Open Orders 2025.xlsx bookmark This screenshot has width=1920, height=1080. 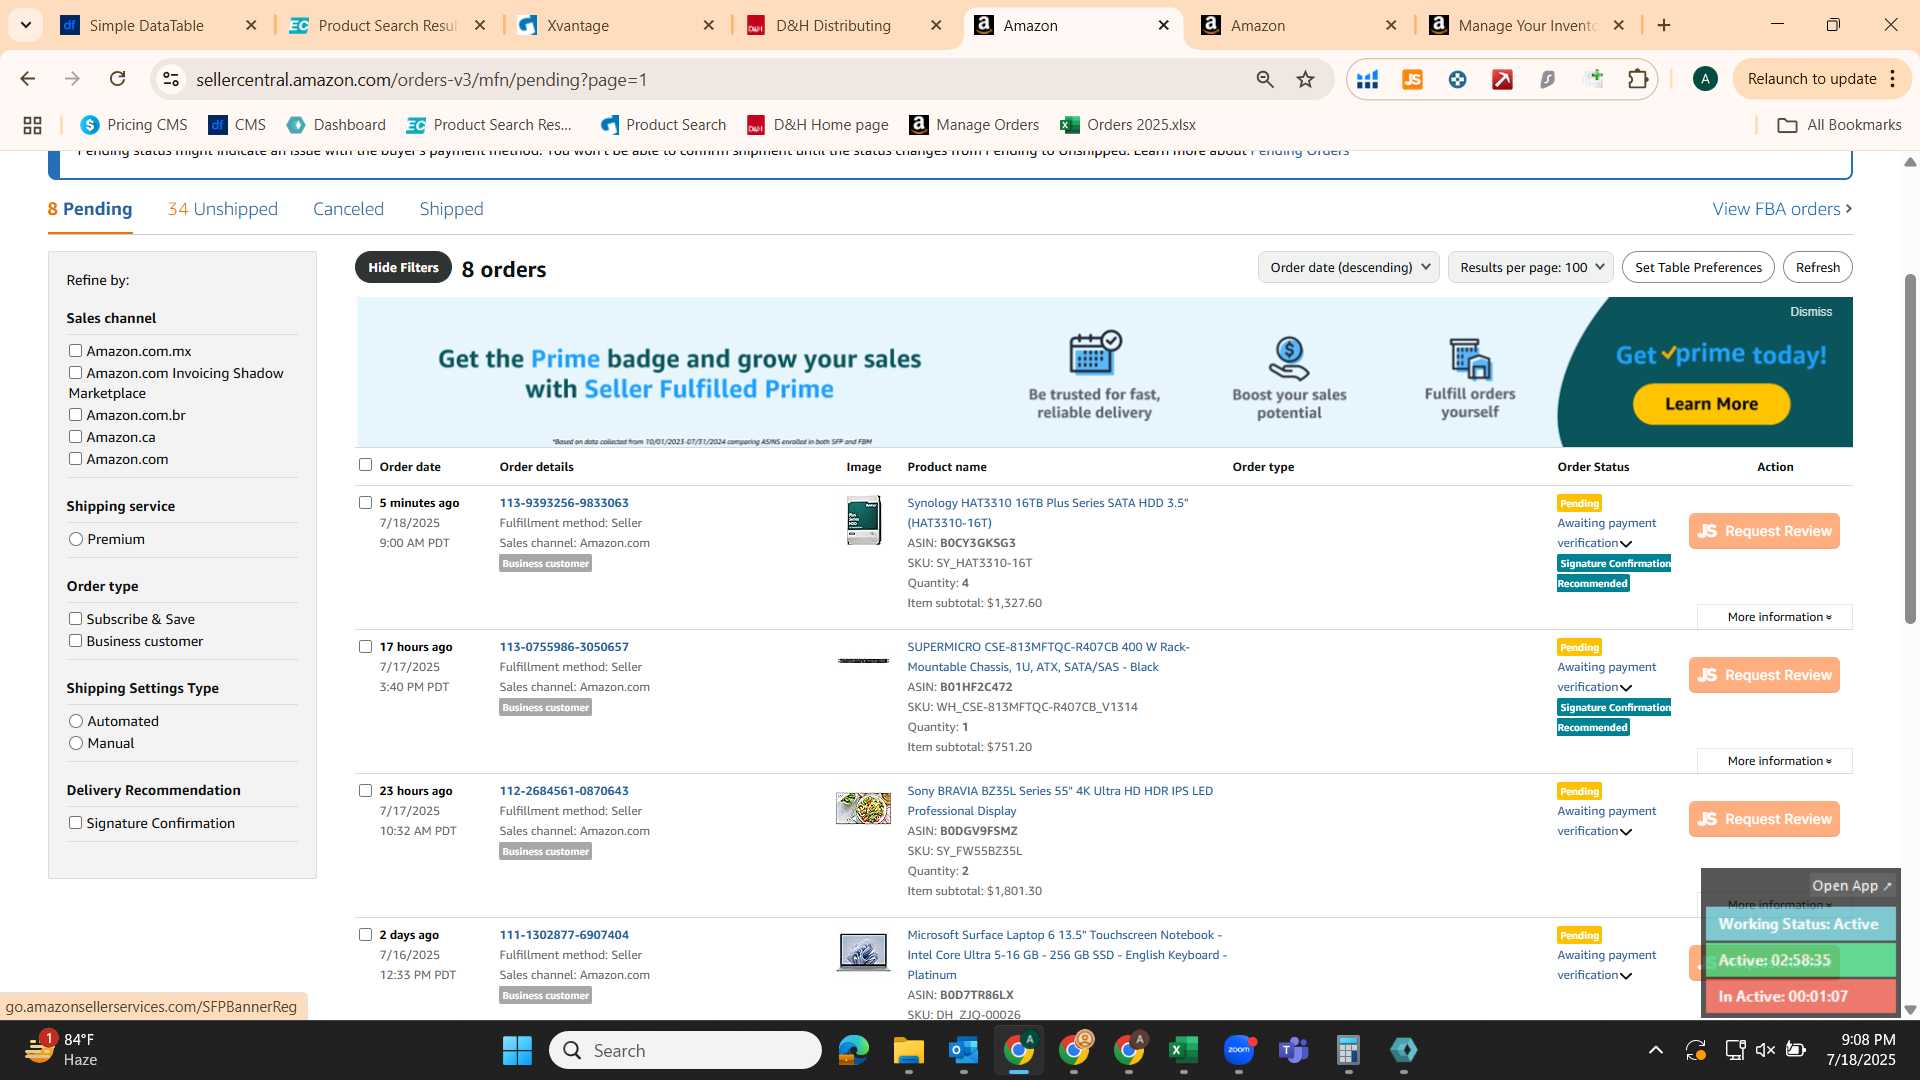click(x=1128, y=125)
